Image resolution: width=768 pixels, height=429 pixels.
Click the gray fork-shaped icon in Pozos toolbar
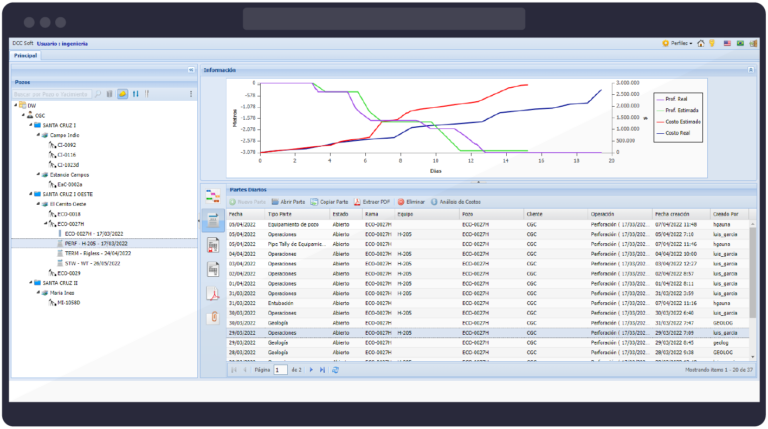(x=146, y=94)
